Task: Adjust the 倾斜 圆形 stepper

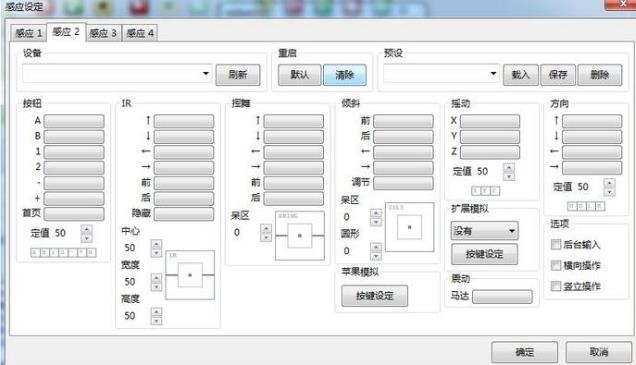Action: 376,251
